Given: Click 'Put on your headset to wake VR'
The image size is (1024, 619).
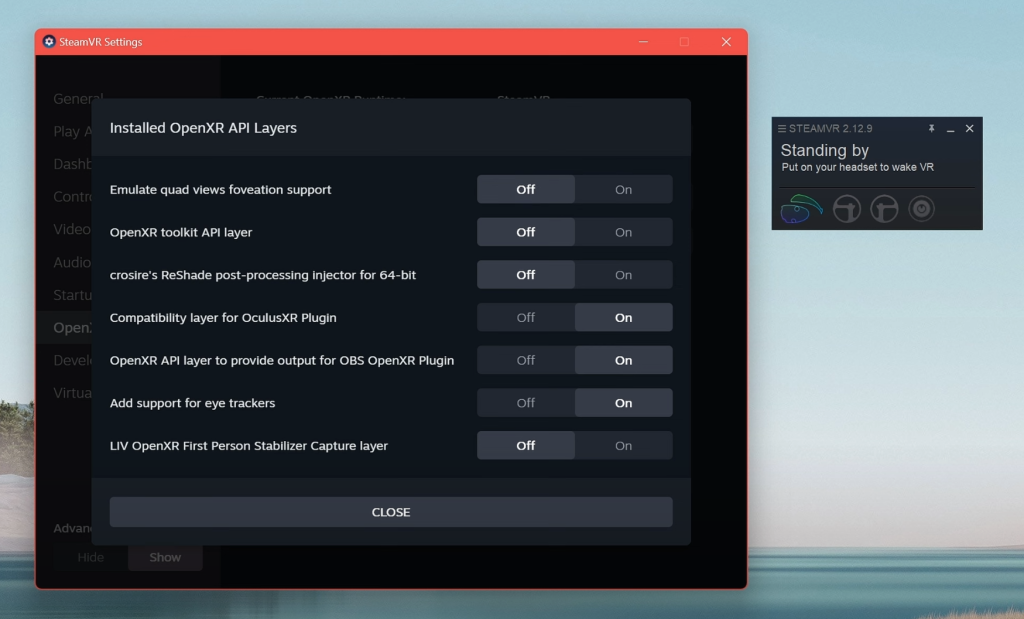Looking at the screenshot, I should [x=857, y=167].
